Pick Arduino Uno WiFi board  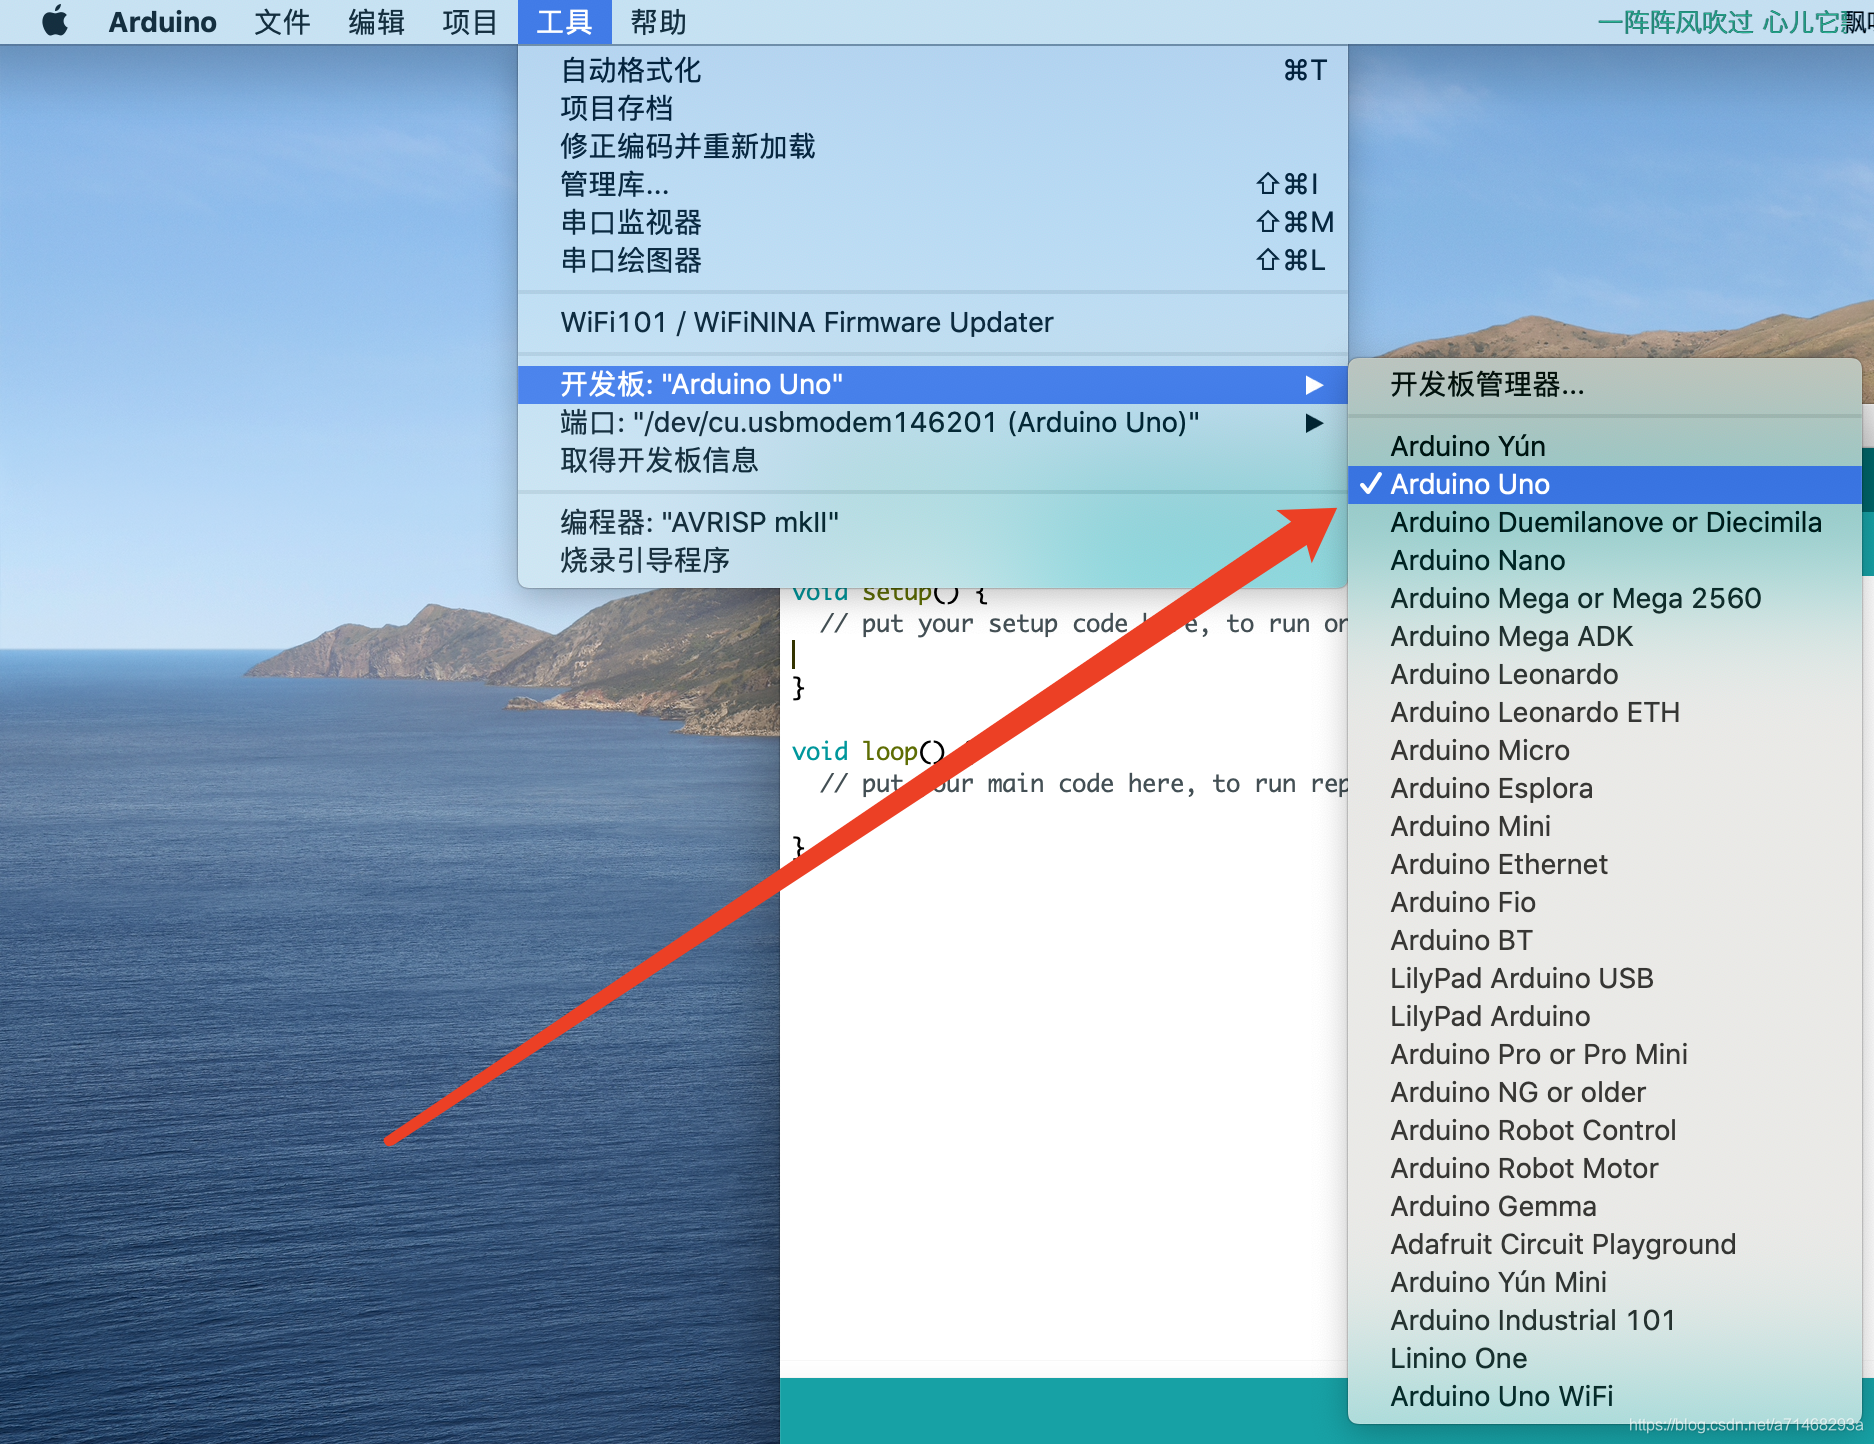1604,1396
